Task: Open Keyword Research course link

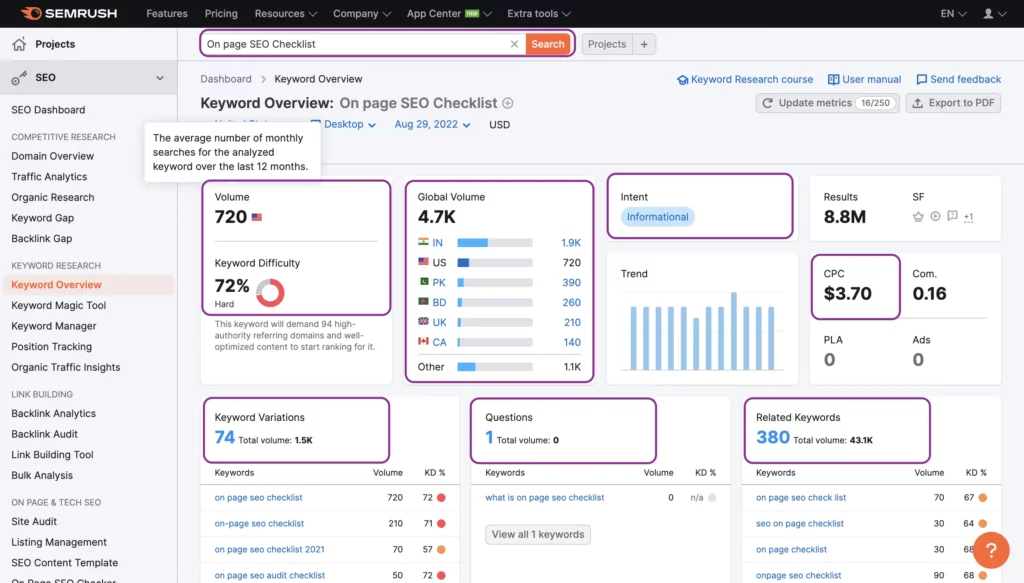Action: [x=745, y=79]
